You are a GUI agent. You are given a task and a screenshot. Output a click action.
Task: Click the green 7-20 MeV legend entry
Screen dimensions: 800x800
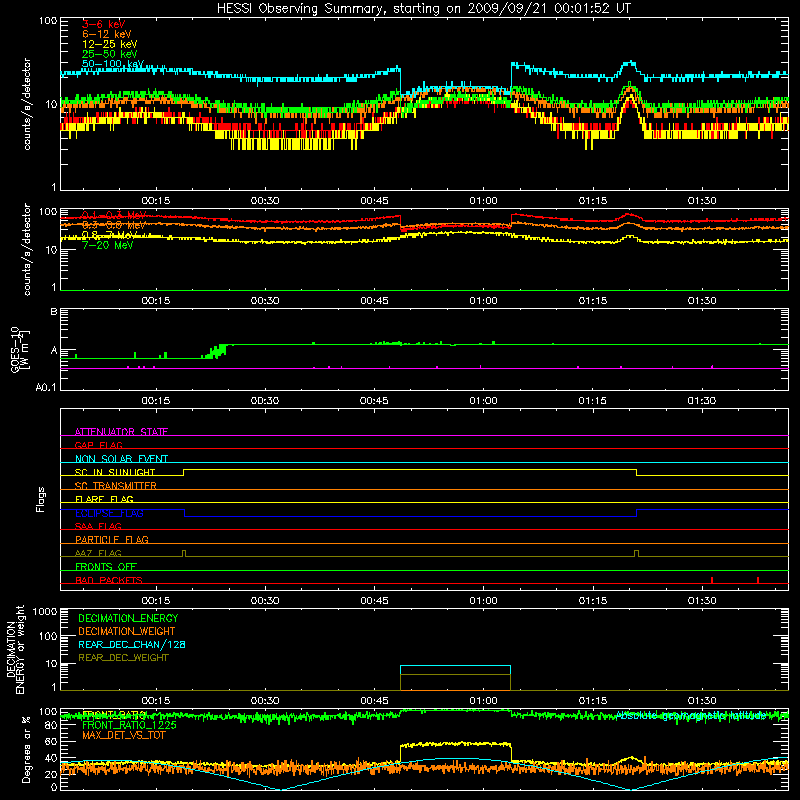click(107, 245)
